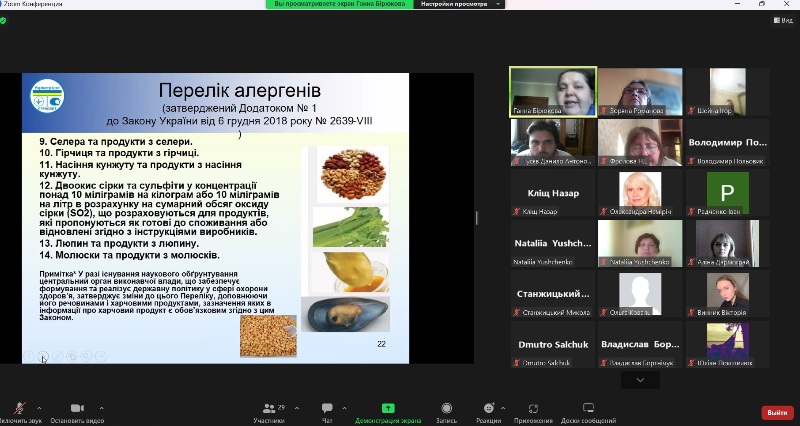
Task: Click the slide title "Перелік алергенів"
Action: point(239,90)
